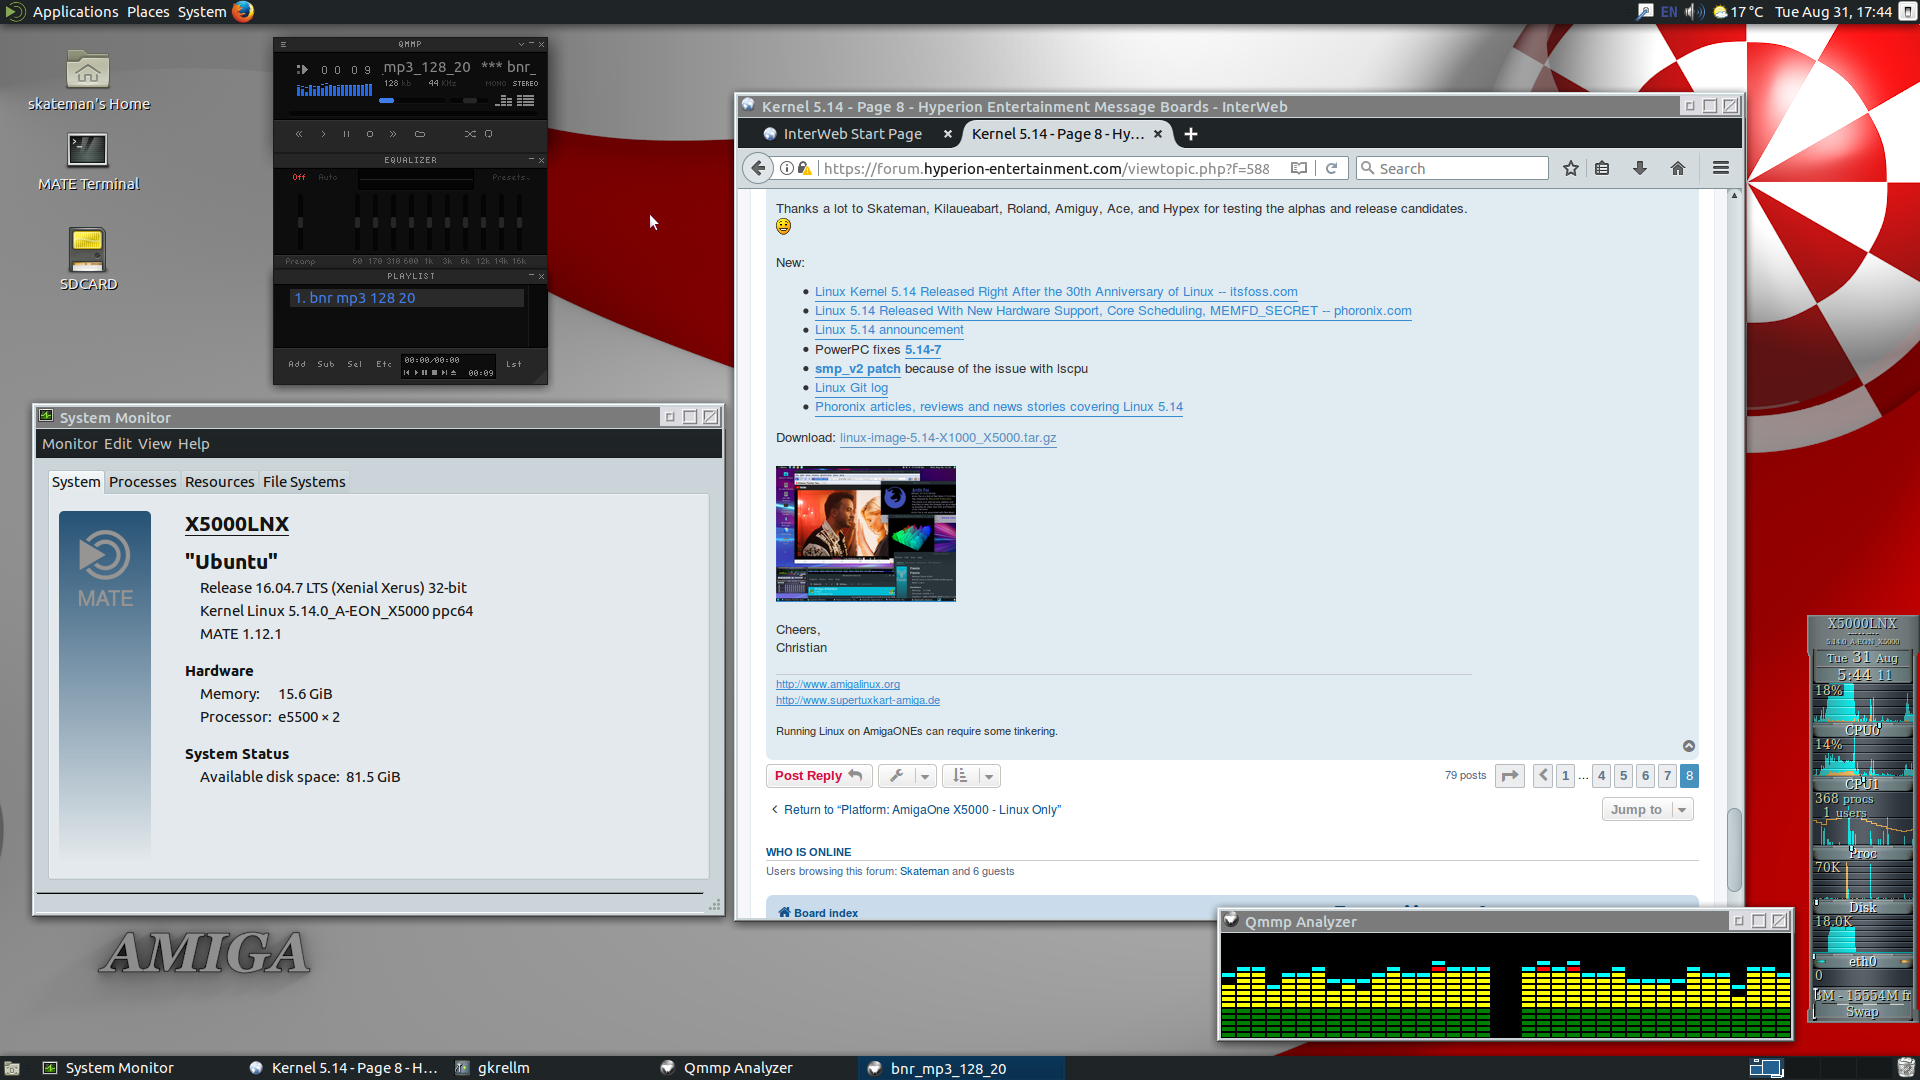This screenshot has width=1920, height=1080.
Task: Open Linux 5.14 announcement link
Action: point(889,330)
